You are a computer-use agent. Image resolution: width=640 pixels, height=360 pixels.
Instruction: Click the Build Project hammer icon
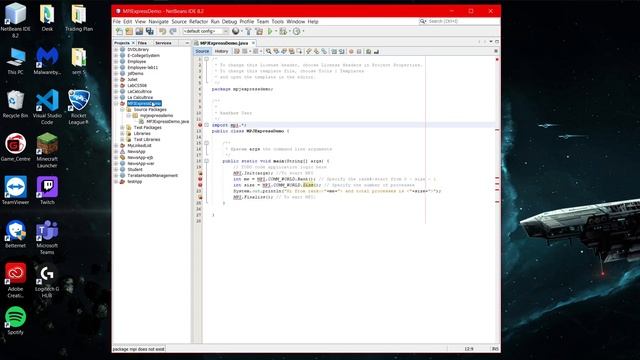(248, 31)
